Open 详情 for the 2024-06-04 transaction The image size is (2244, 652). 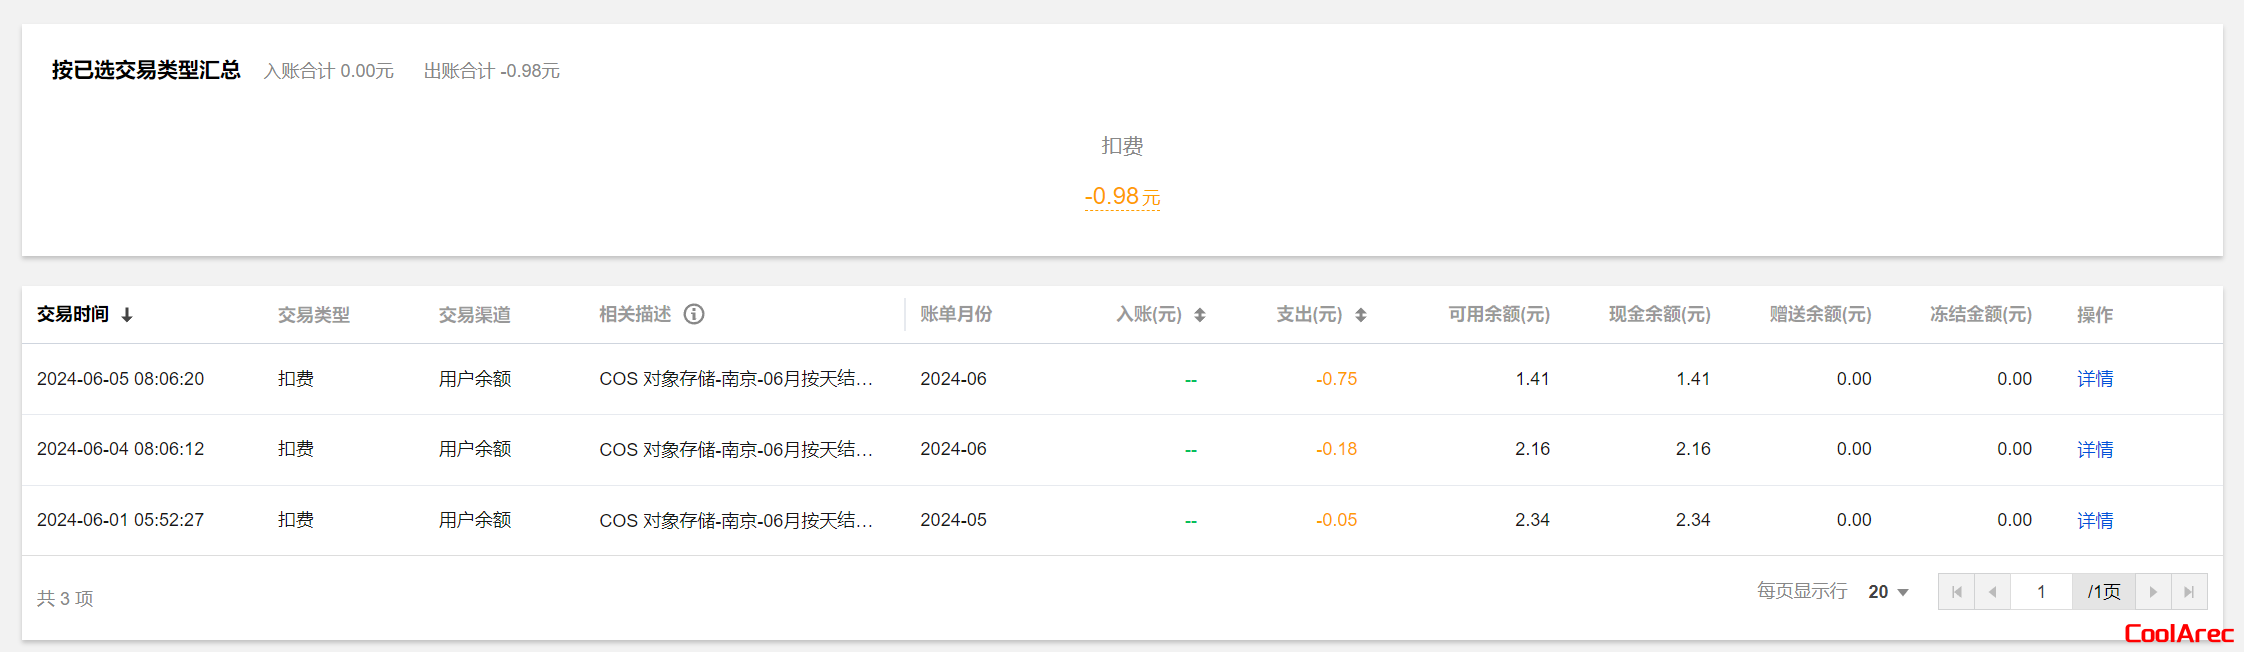pos(2095,450)
